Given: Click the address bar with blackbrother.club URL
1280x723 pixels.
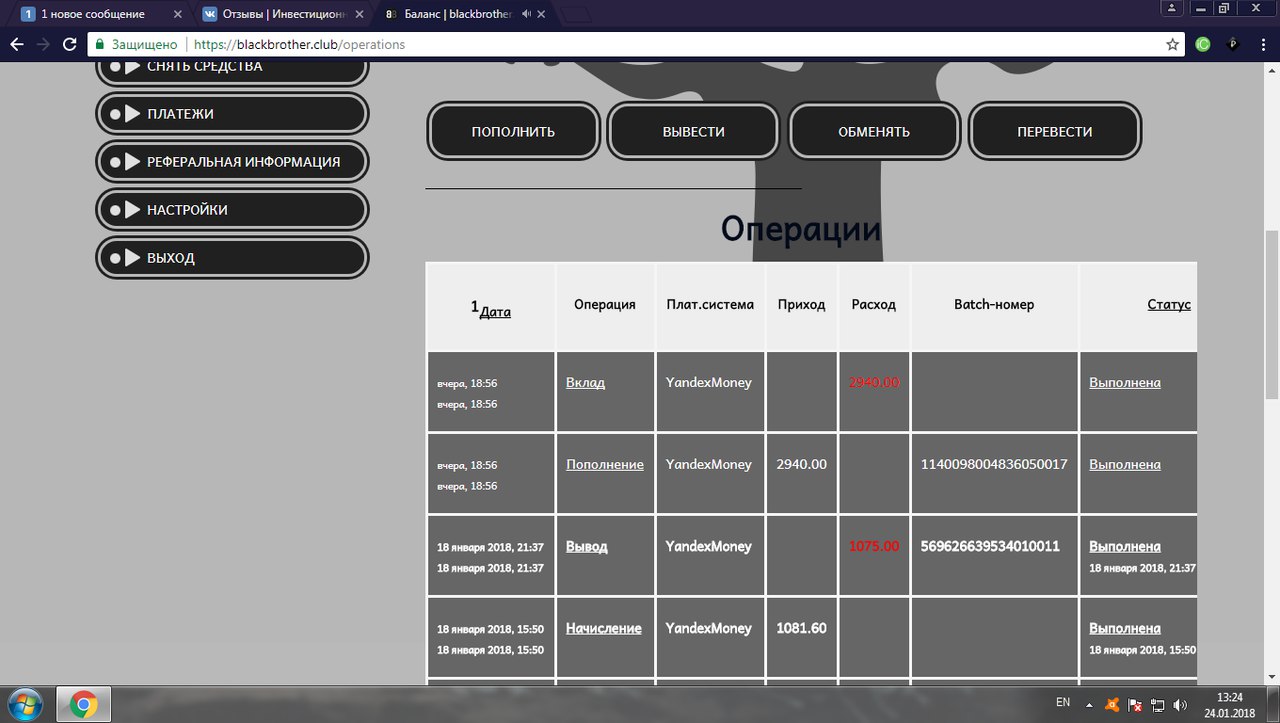Looking at the screenshot, I should coord(635,44).
